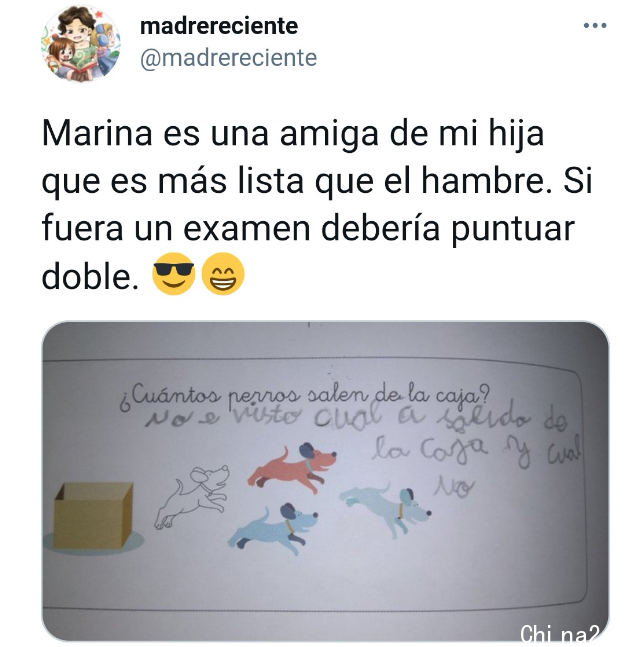Click the word 'doble.' in the tweet
Image resolution: width=631 pixels, height=647 pixels.
90,276
